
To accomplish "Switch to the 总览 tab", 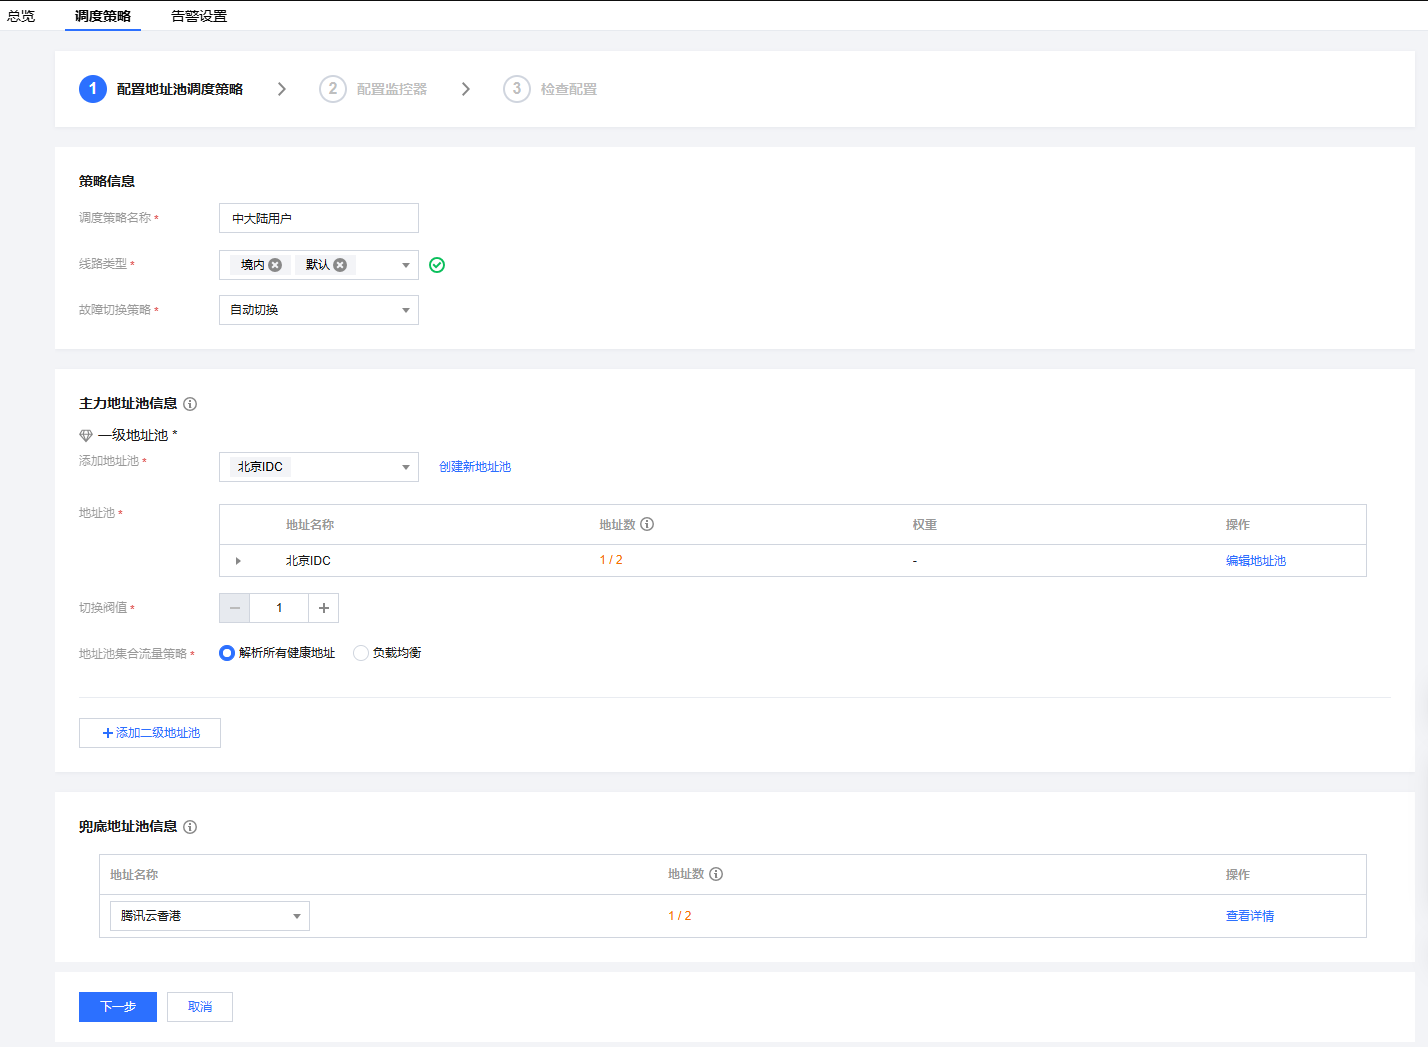I will 21,16.
